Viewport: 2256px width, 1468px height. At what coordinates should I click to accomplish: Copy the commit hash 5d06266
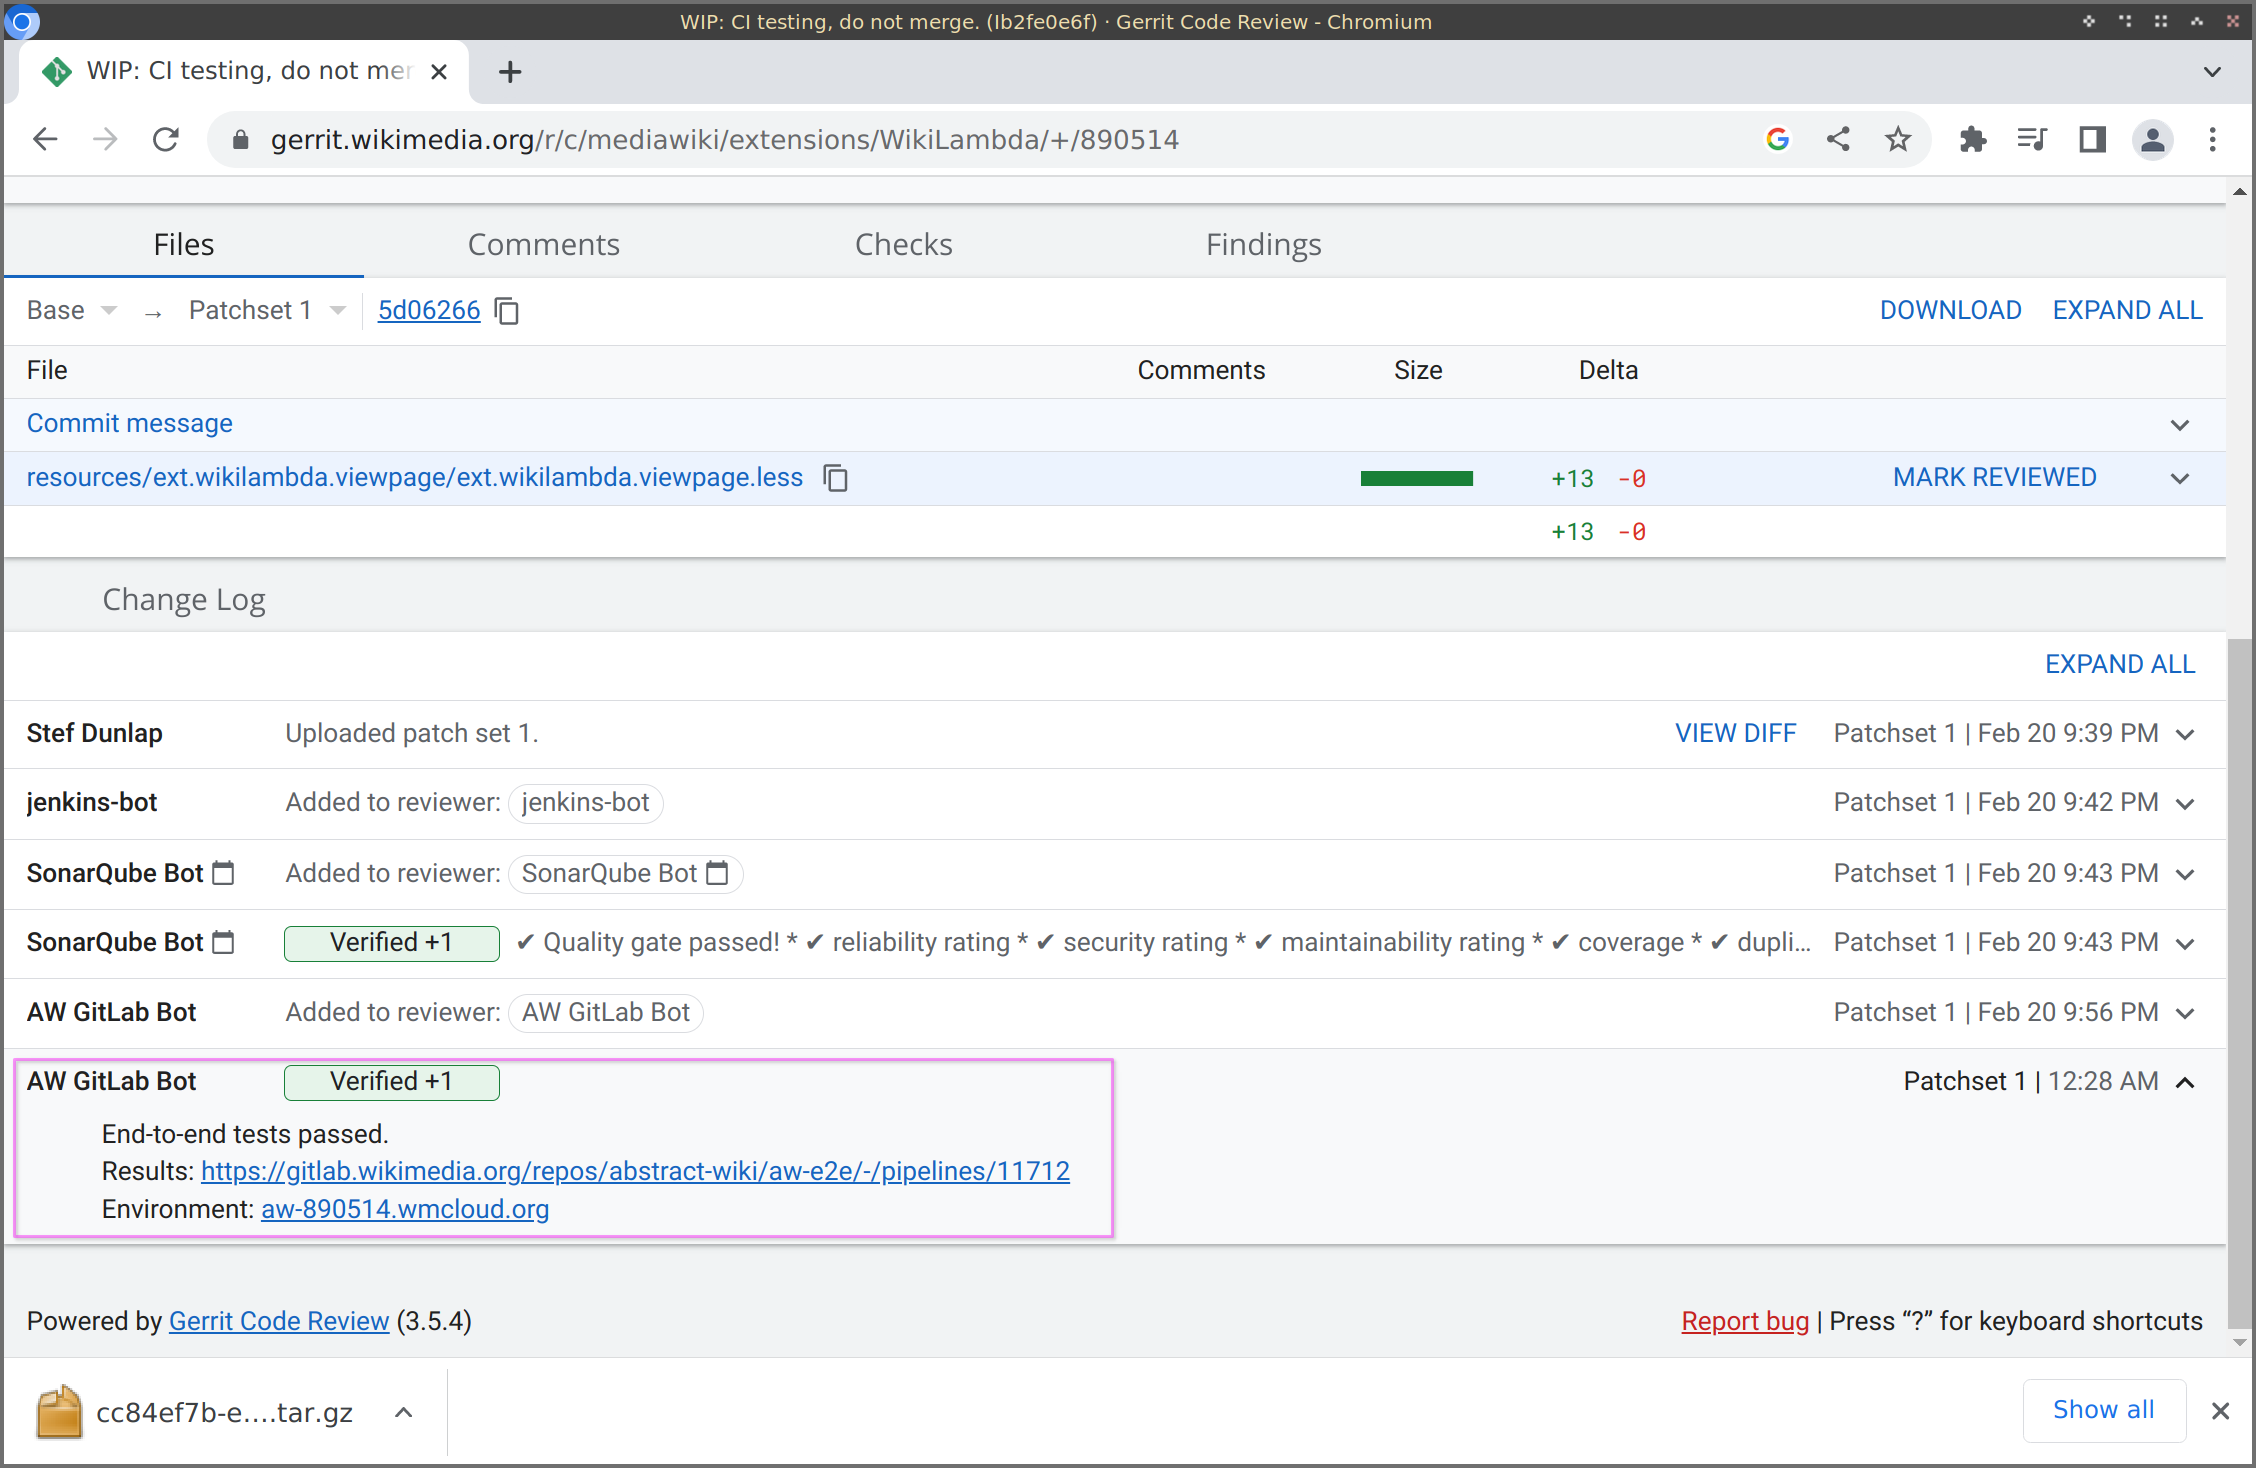pyautogui.click(x=507, y=311)
